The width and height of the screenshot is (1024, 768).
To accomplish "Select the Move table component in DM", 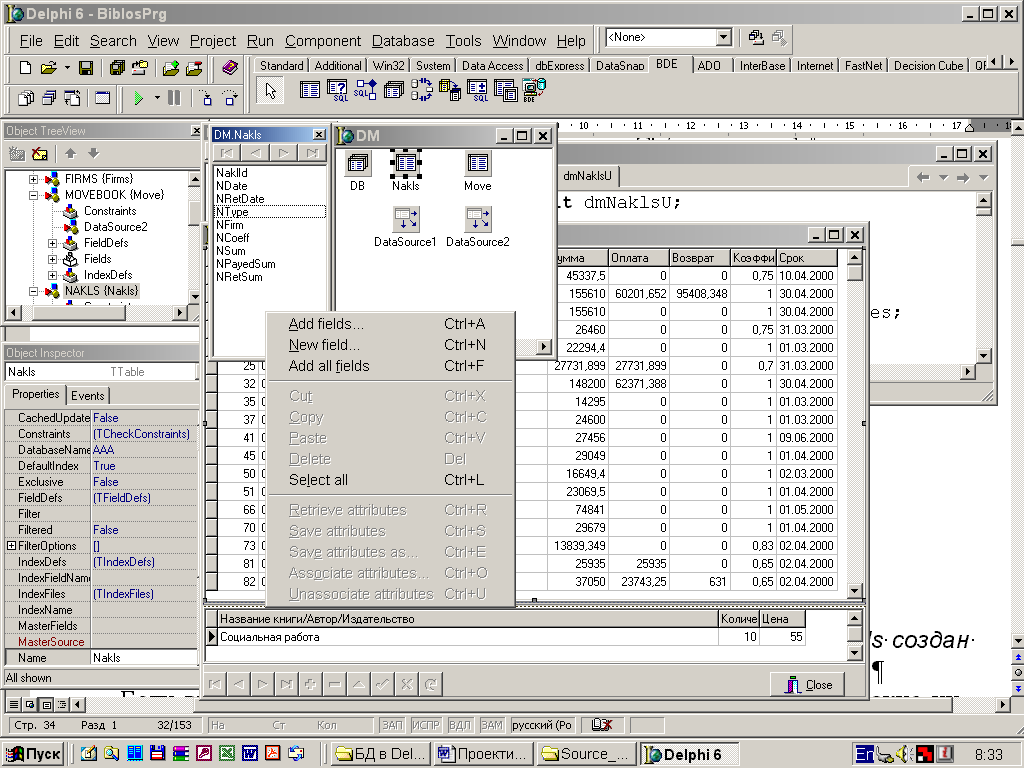I will point(477,163).
